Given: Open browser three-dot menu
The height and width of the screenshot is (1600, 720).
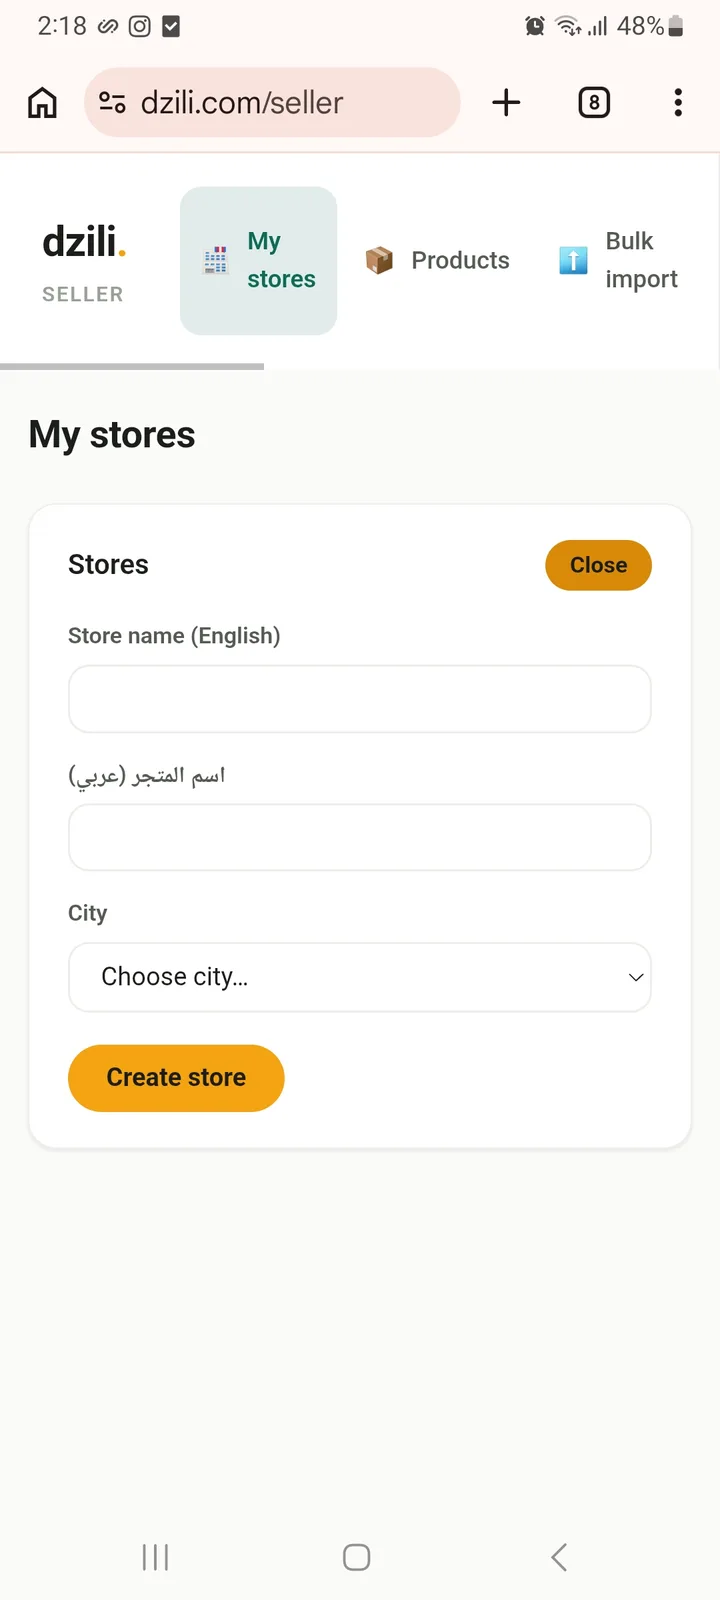Looking at the screenshot, I should pos(678,102).
